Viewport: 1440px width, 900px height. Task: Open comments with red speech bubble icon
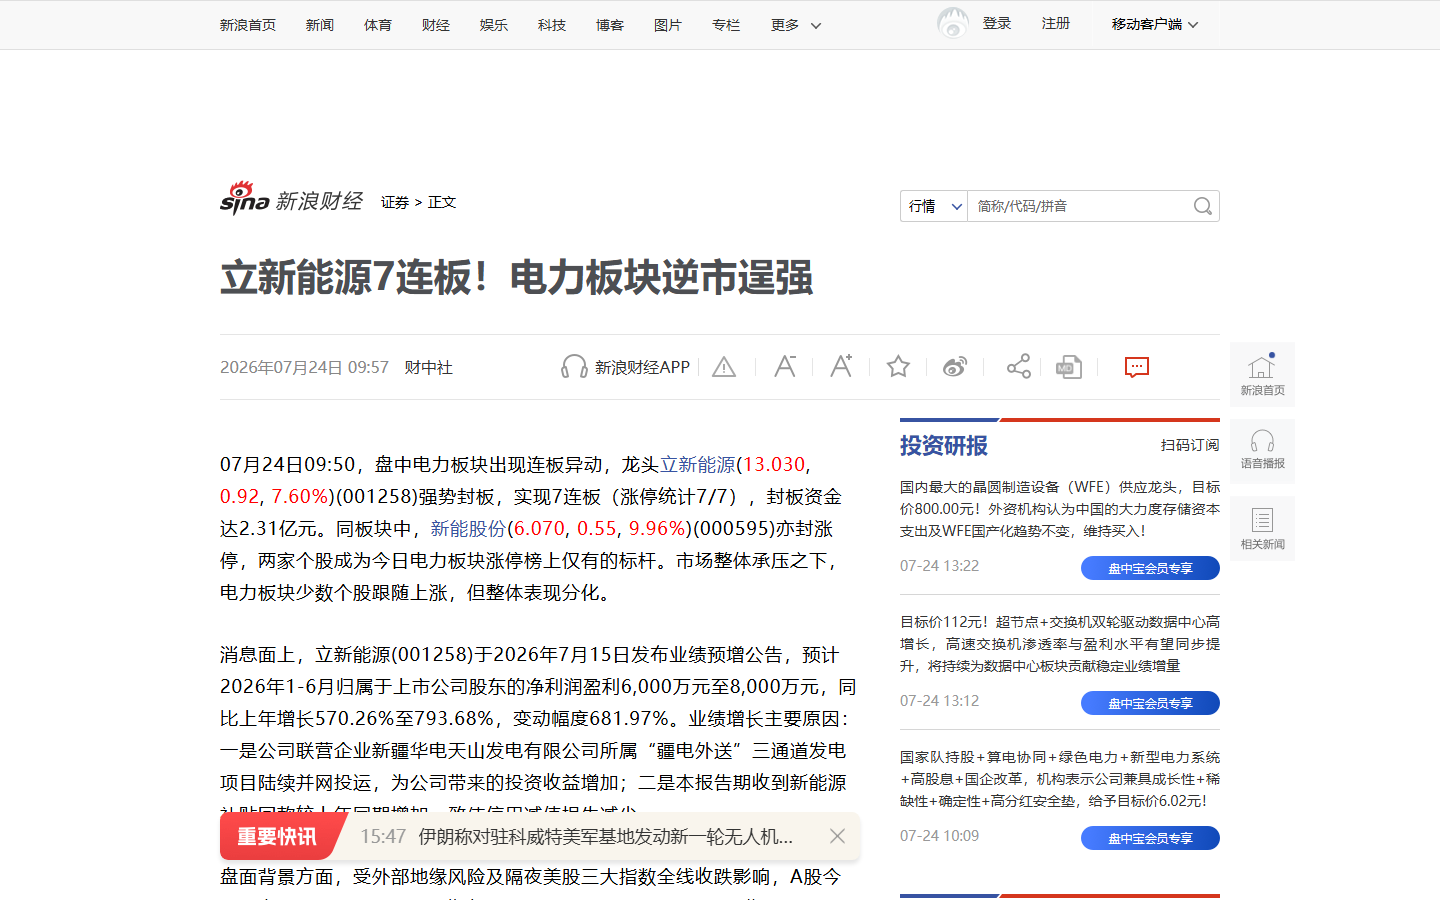coord(1137,367)
